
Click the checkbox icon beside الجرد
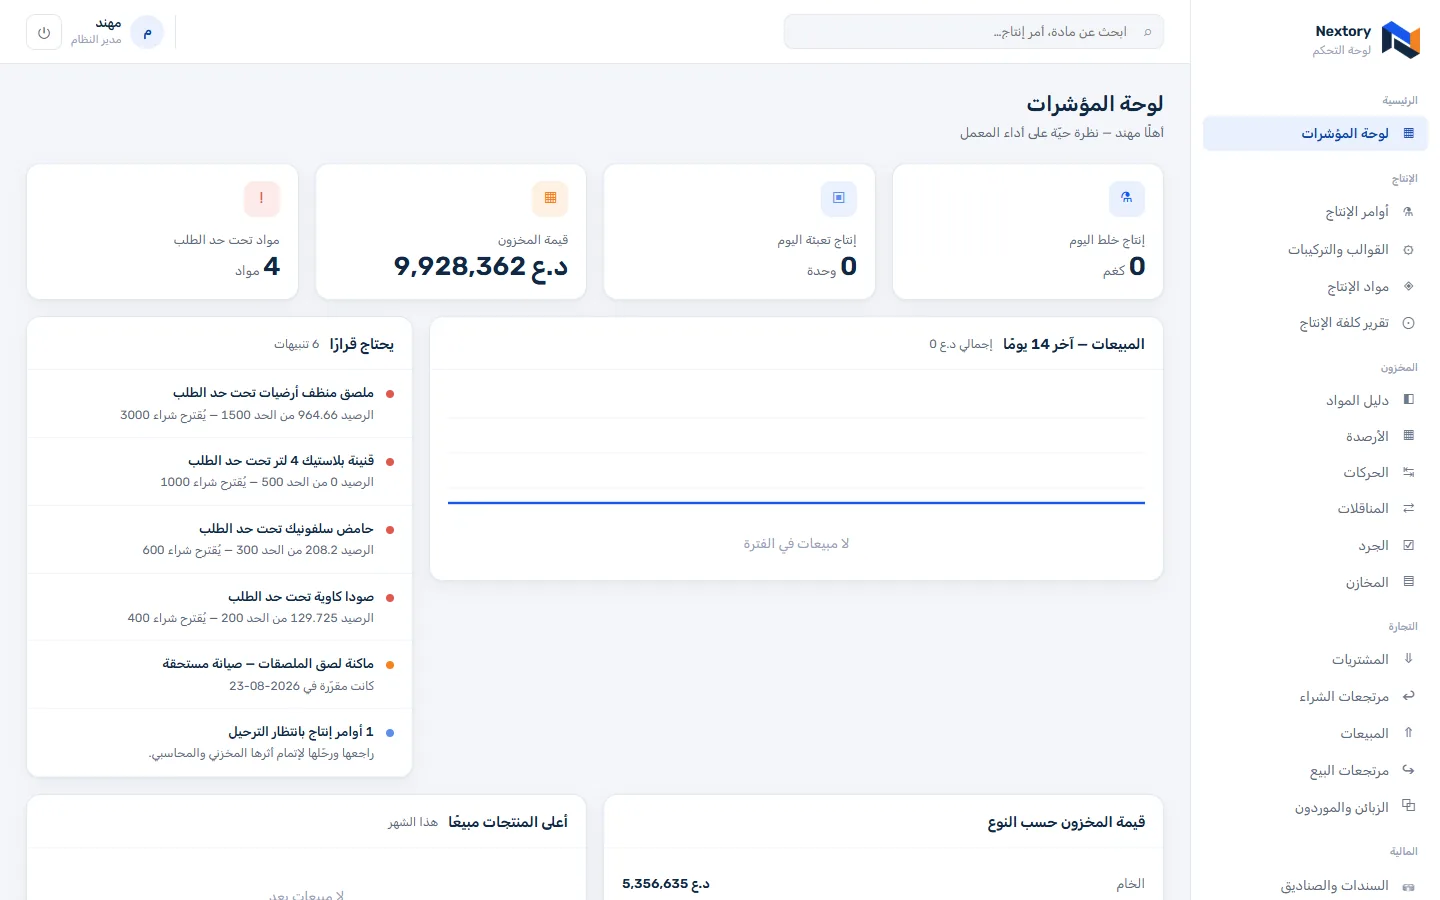(x=1408, y=545)
